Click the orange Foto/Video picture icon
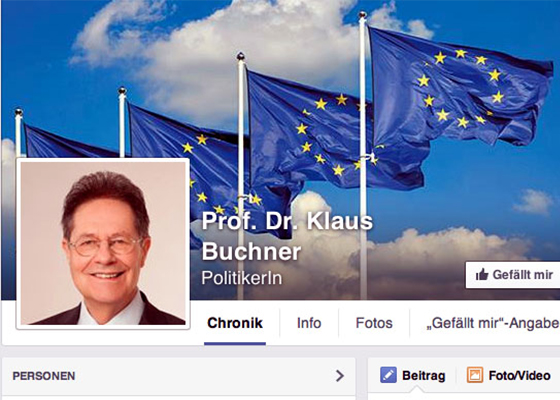 point(475,375)
